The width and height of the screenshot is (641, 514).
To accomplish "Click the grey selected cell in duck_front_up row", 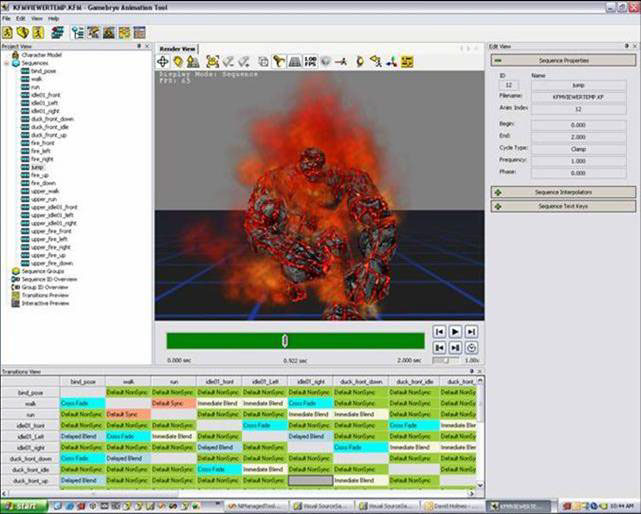I will pos(310,480).
